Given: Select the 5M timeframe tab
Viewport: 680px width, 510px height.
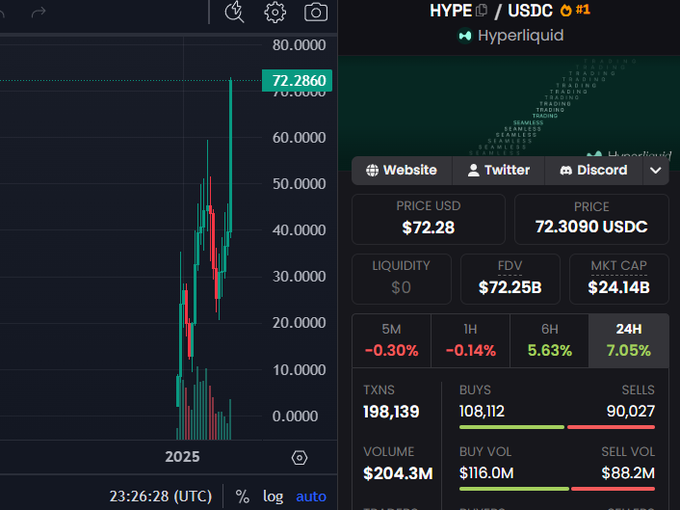Looking at the screenshot, I should (391, 340).
